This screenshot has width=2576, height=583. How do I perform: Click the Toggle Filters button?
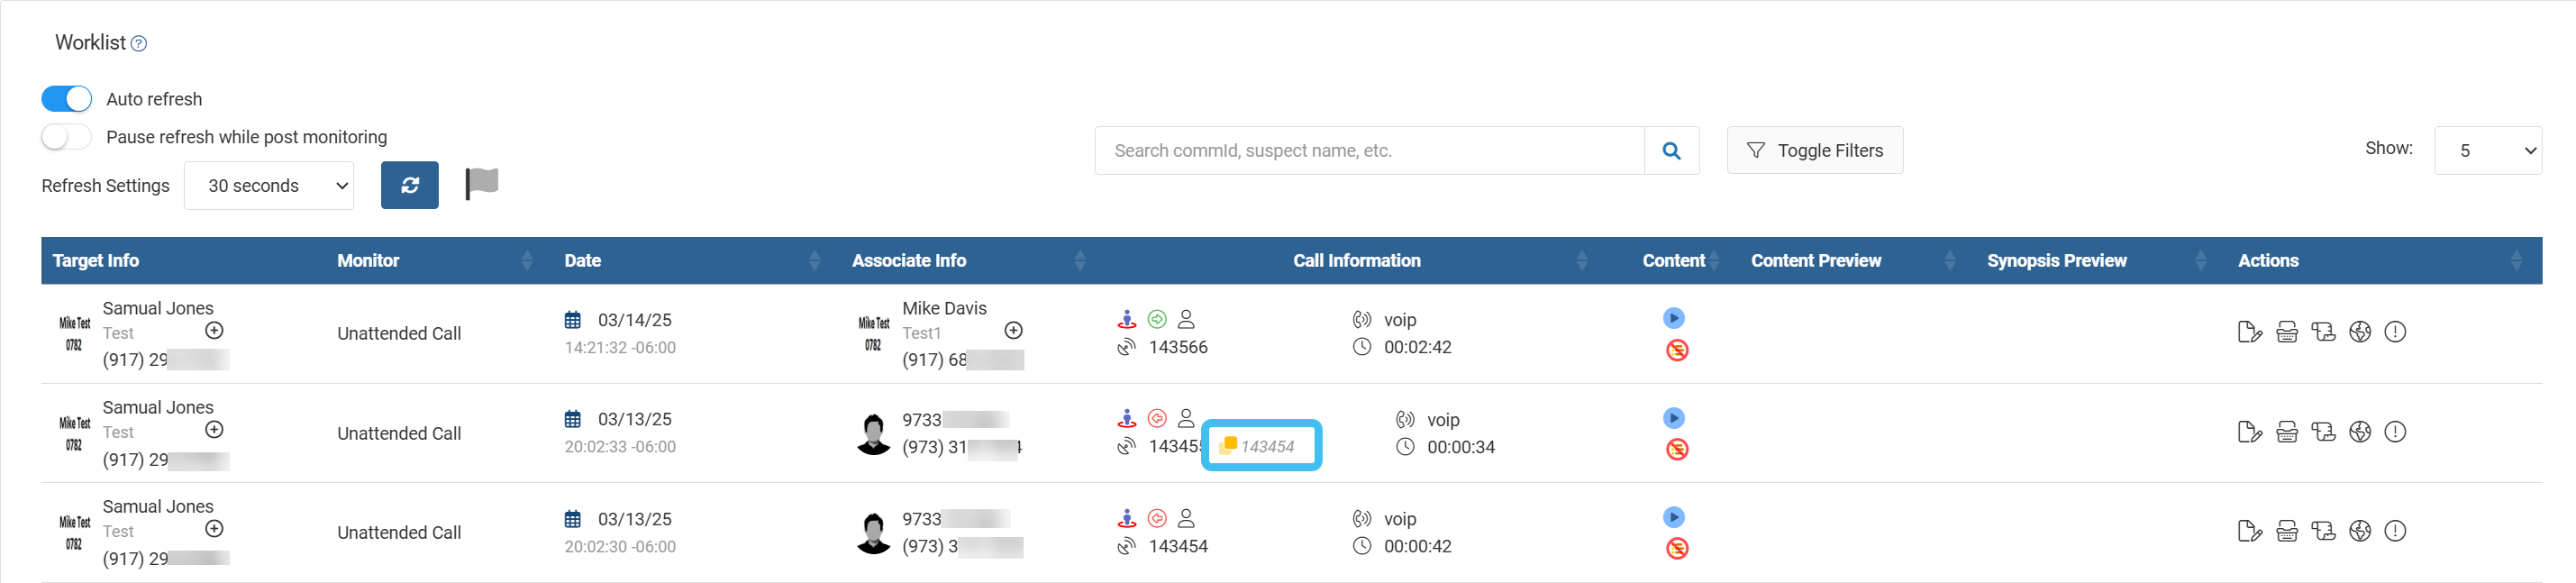click(x=1814, y=151)
